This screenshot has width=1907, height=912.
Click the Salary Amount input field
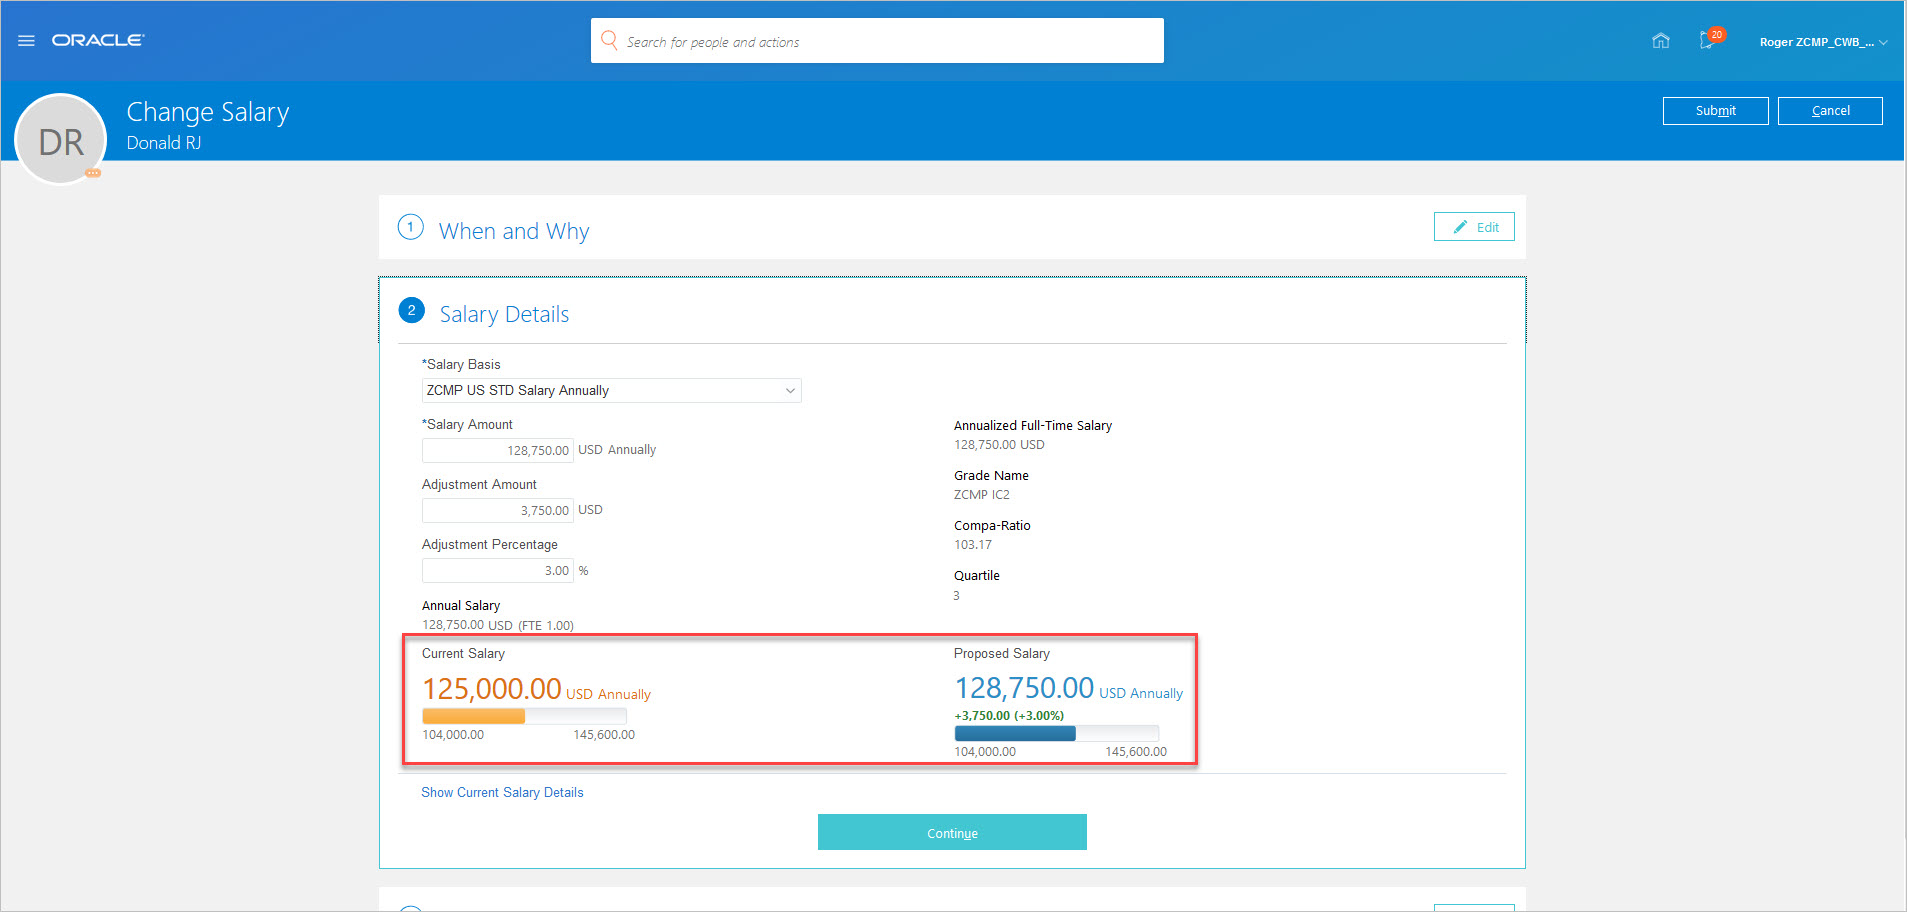[498, 450]
